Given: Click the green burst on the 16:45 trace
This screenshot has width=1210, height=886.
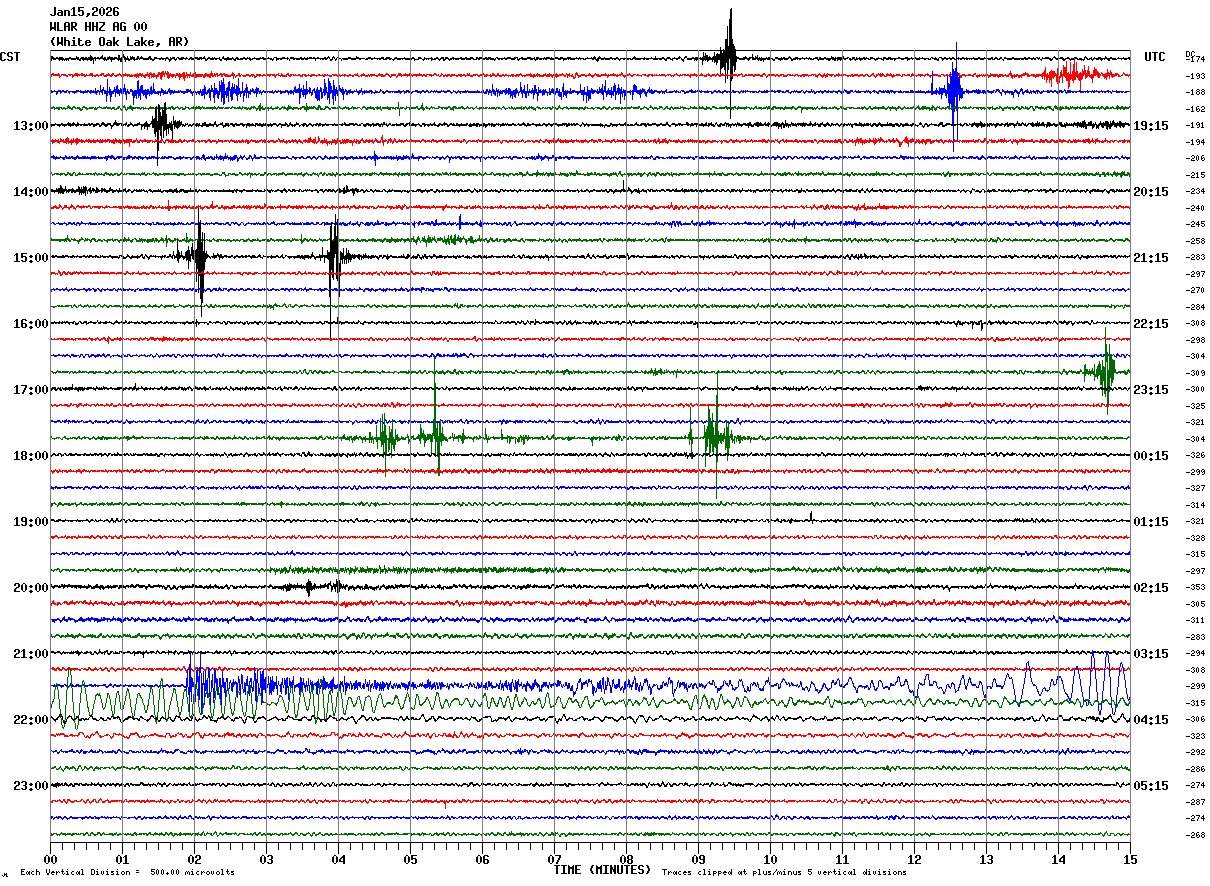Looking at the screenshot, I should [1105, 371].
